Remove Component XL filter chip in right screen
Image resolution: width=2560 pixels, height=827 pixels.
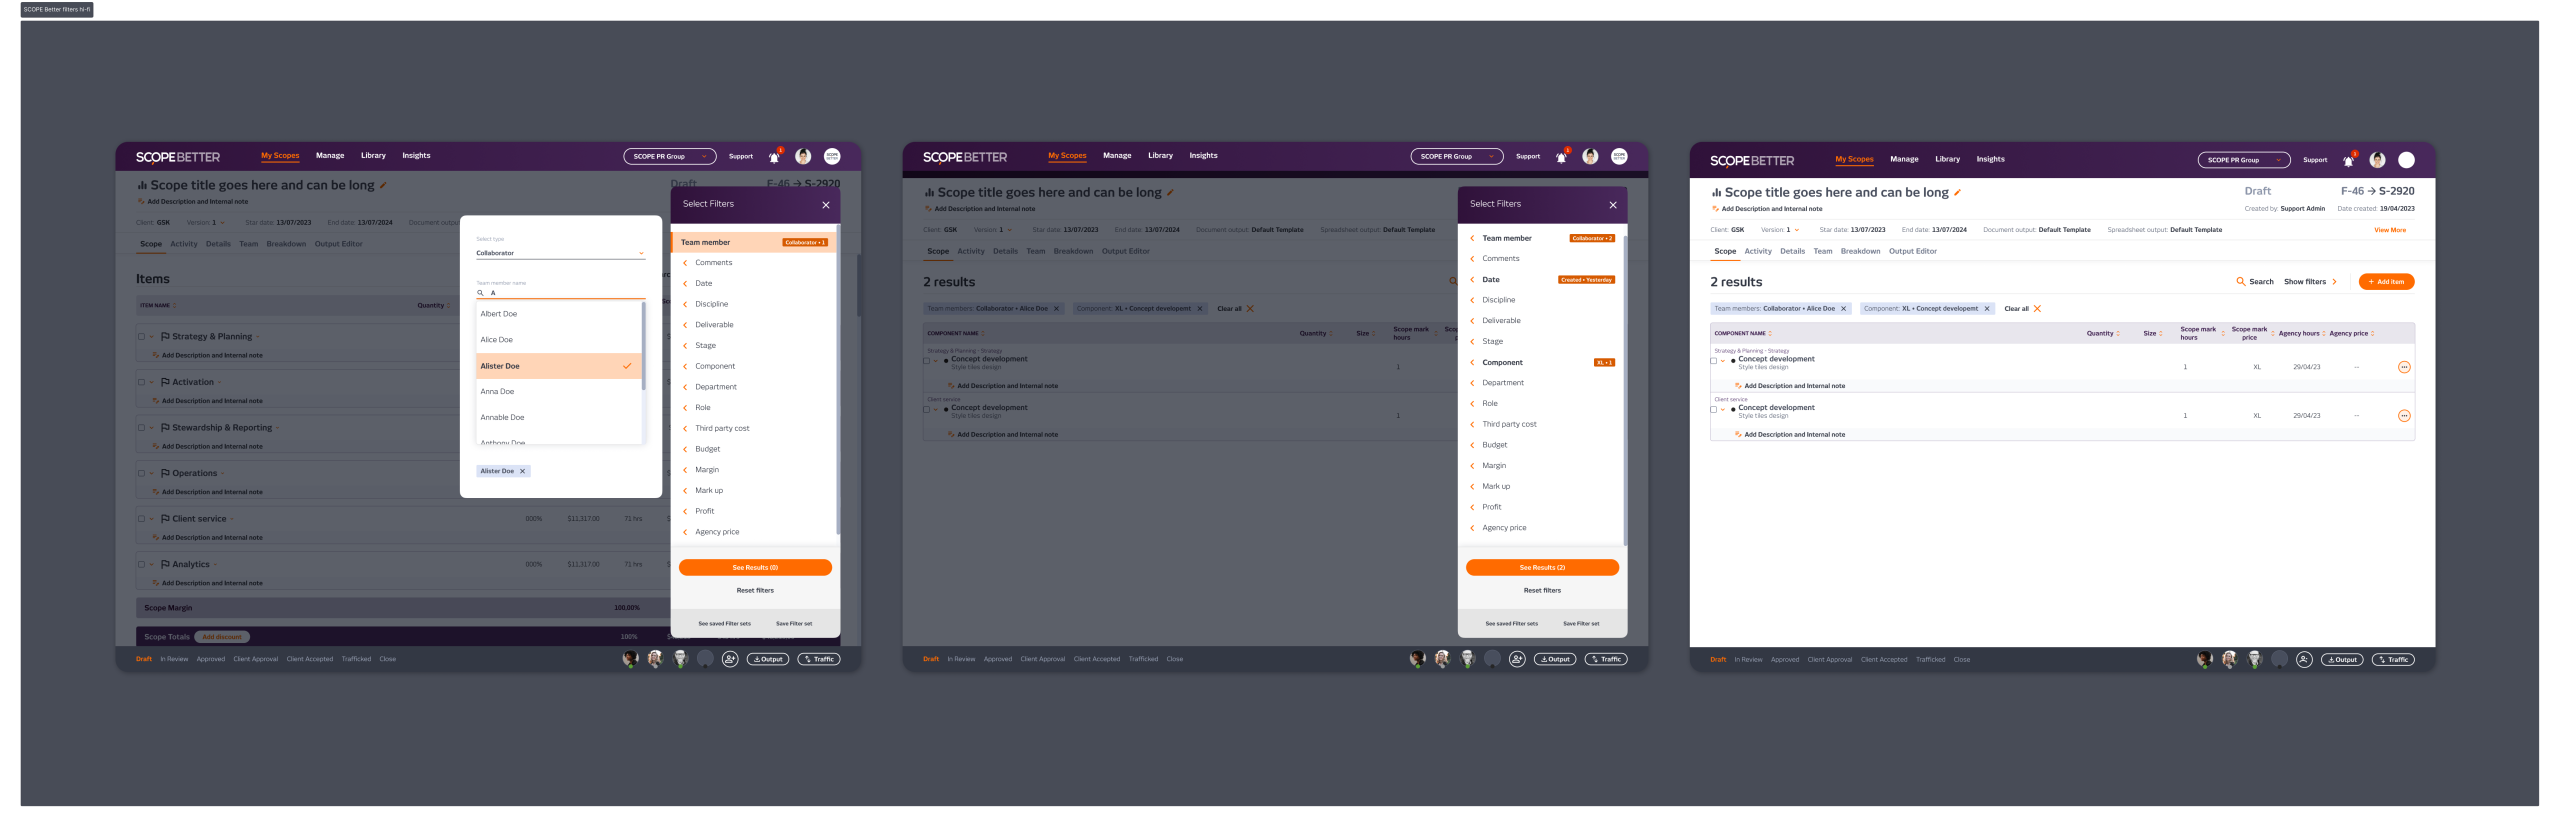1986,309
